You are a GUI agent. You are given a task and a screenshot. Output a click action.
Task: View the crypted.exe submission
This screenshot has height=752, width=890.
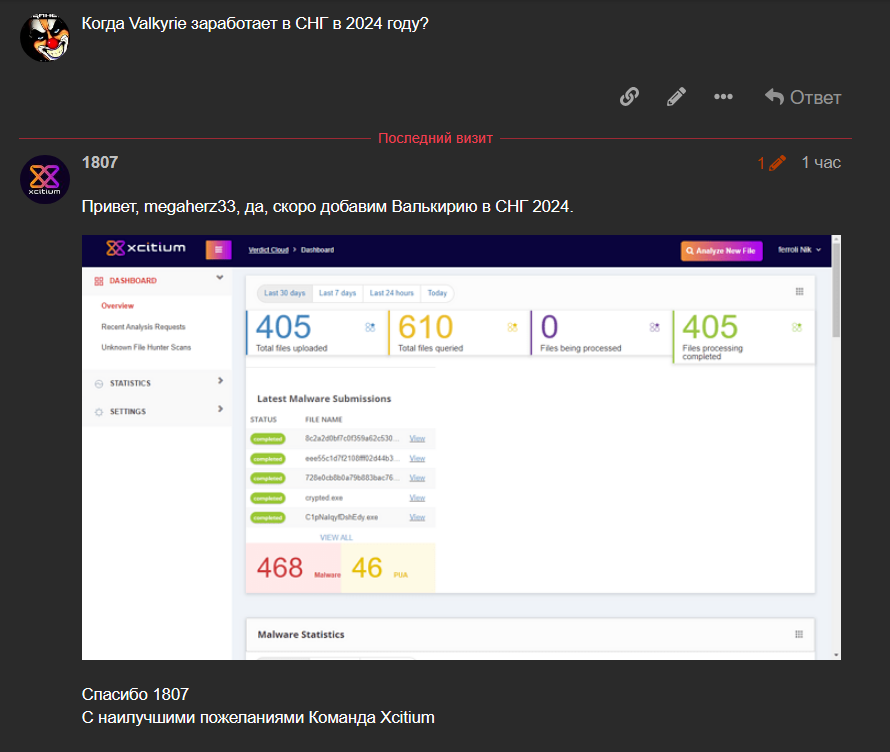(x=417, y=498)
